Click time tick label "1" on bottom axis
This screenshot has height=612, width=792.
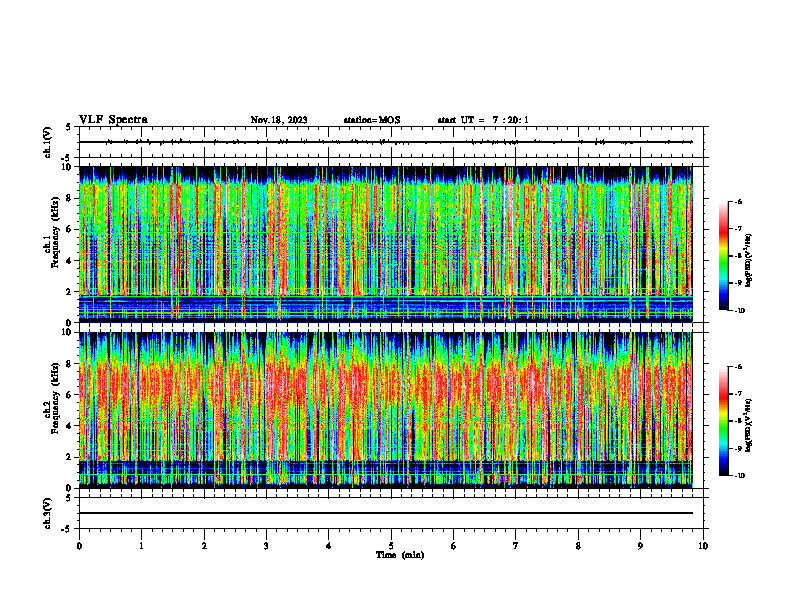(141, 546)
